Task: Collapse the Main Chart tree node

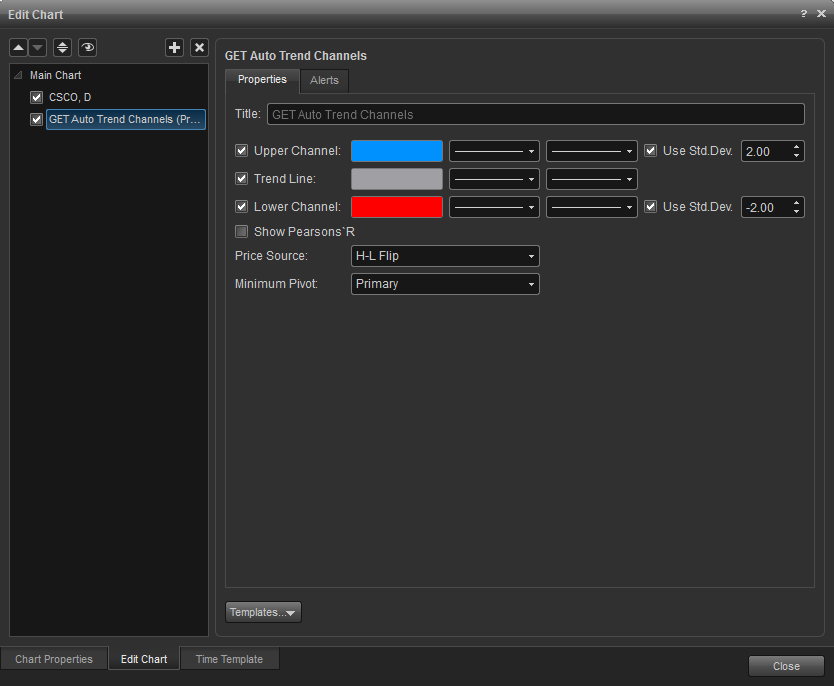Action: click(18, 75)
